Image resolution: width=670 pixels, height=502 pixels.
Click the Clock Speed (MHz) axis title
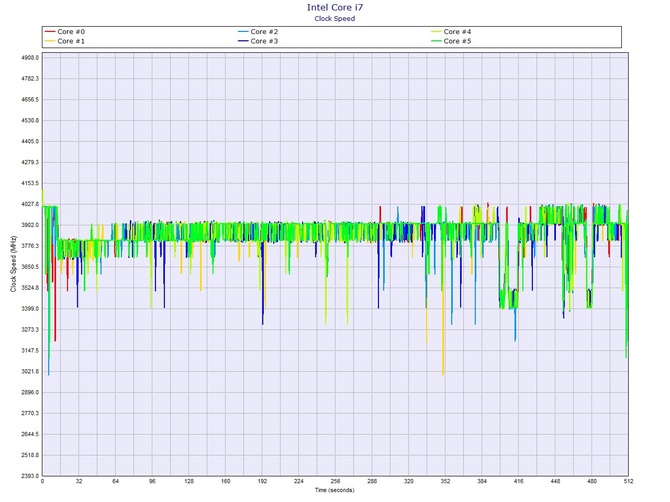coord(13,264)
